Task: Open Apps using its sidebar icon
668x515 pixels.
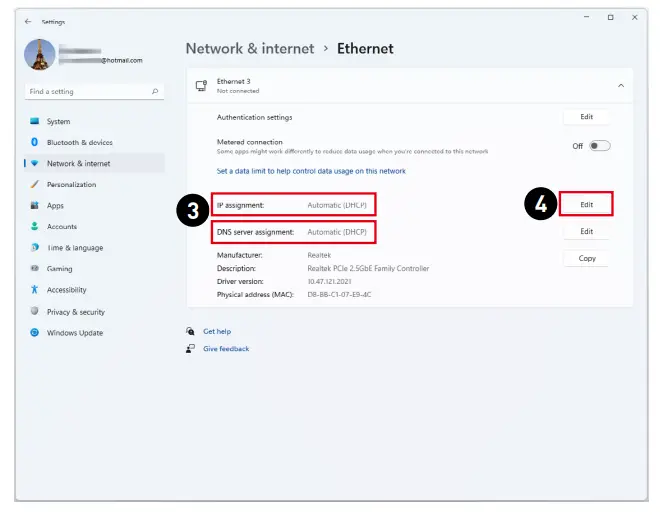Action: tap(35, 206)
